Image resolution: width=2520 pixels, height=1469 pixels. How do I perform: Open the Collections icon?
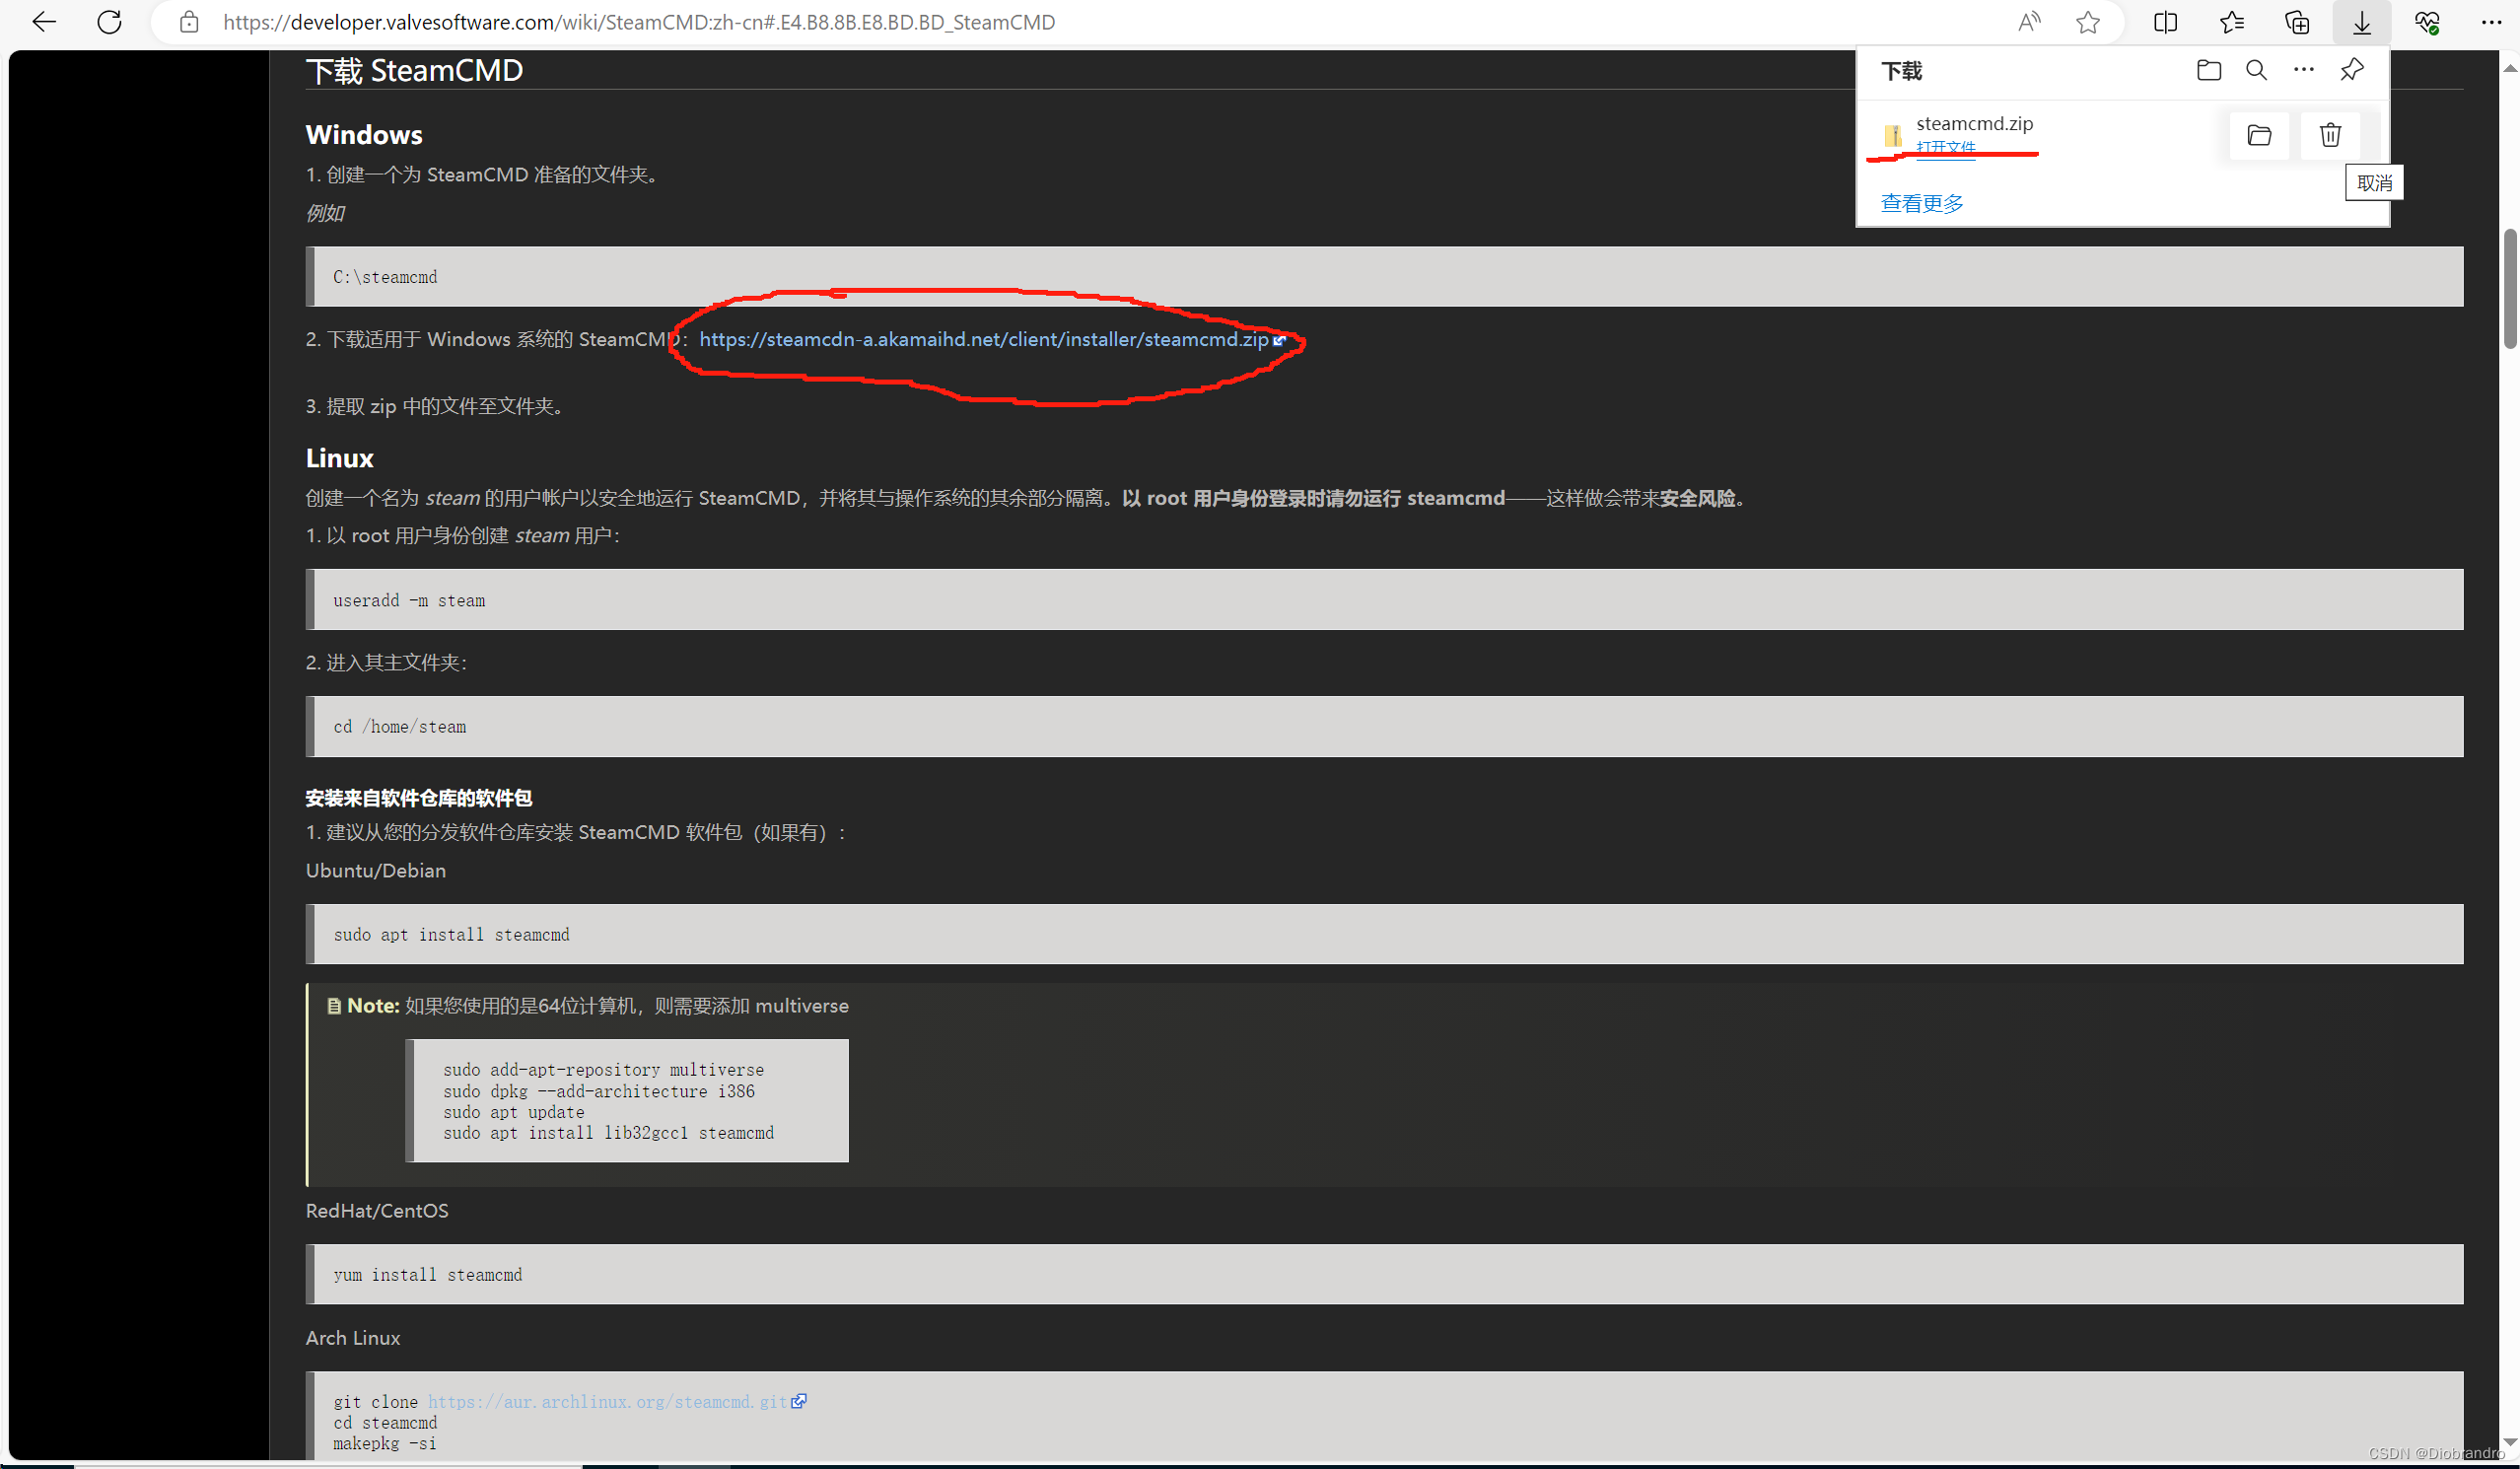click(x=2297, y=22)
